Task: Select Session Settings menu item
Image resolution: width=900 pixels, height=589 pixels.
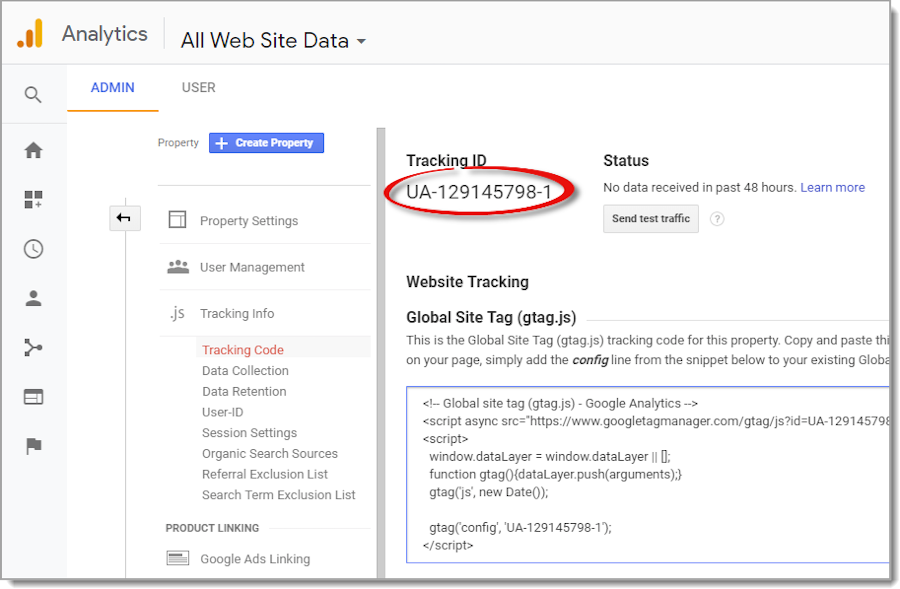Action: [x=249, y=432]
